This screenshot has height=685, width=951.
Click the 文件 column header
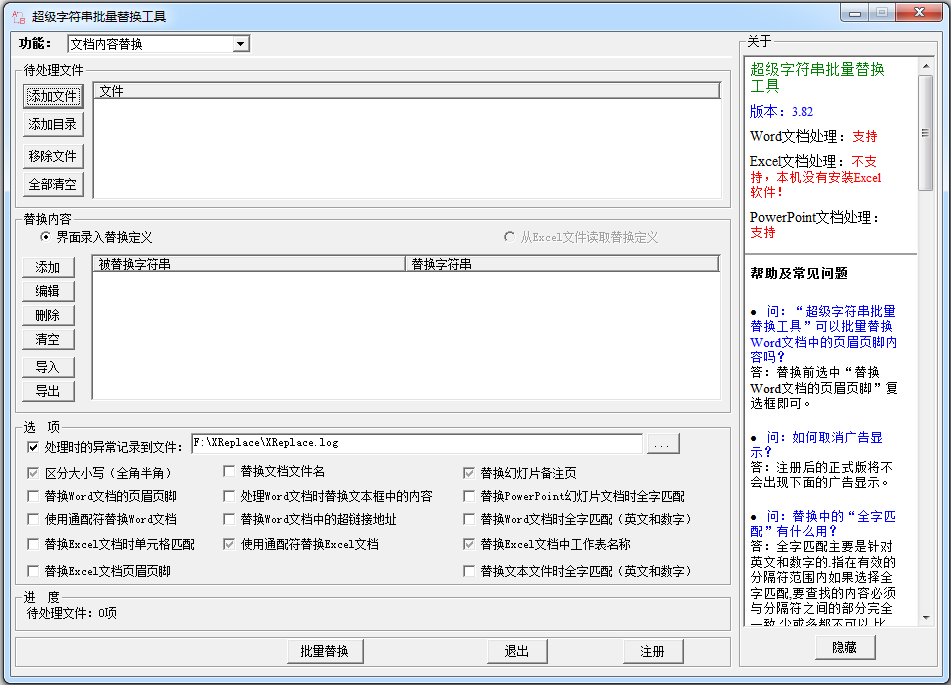[406, 91]
